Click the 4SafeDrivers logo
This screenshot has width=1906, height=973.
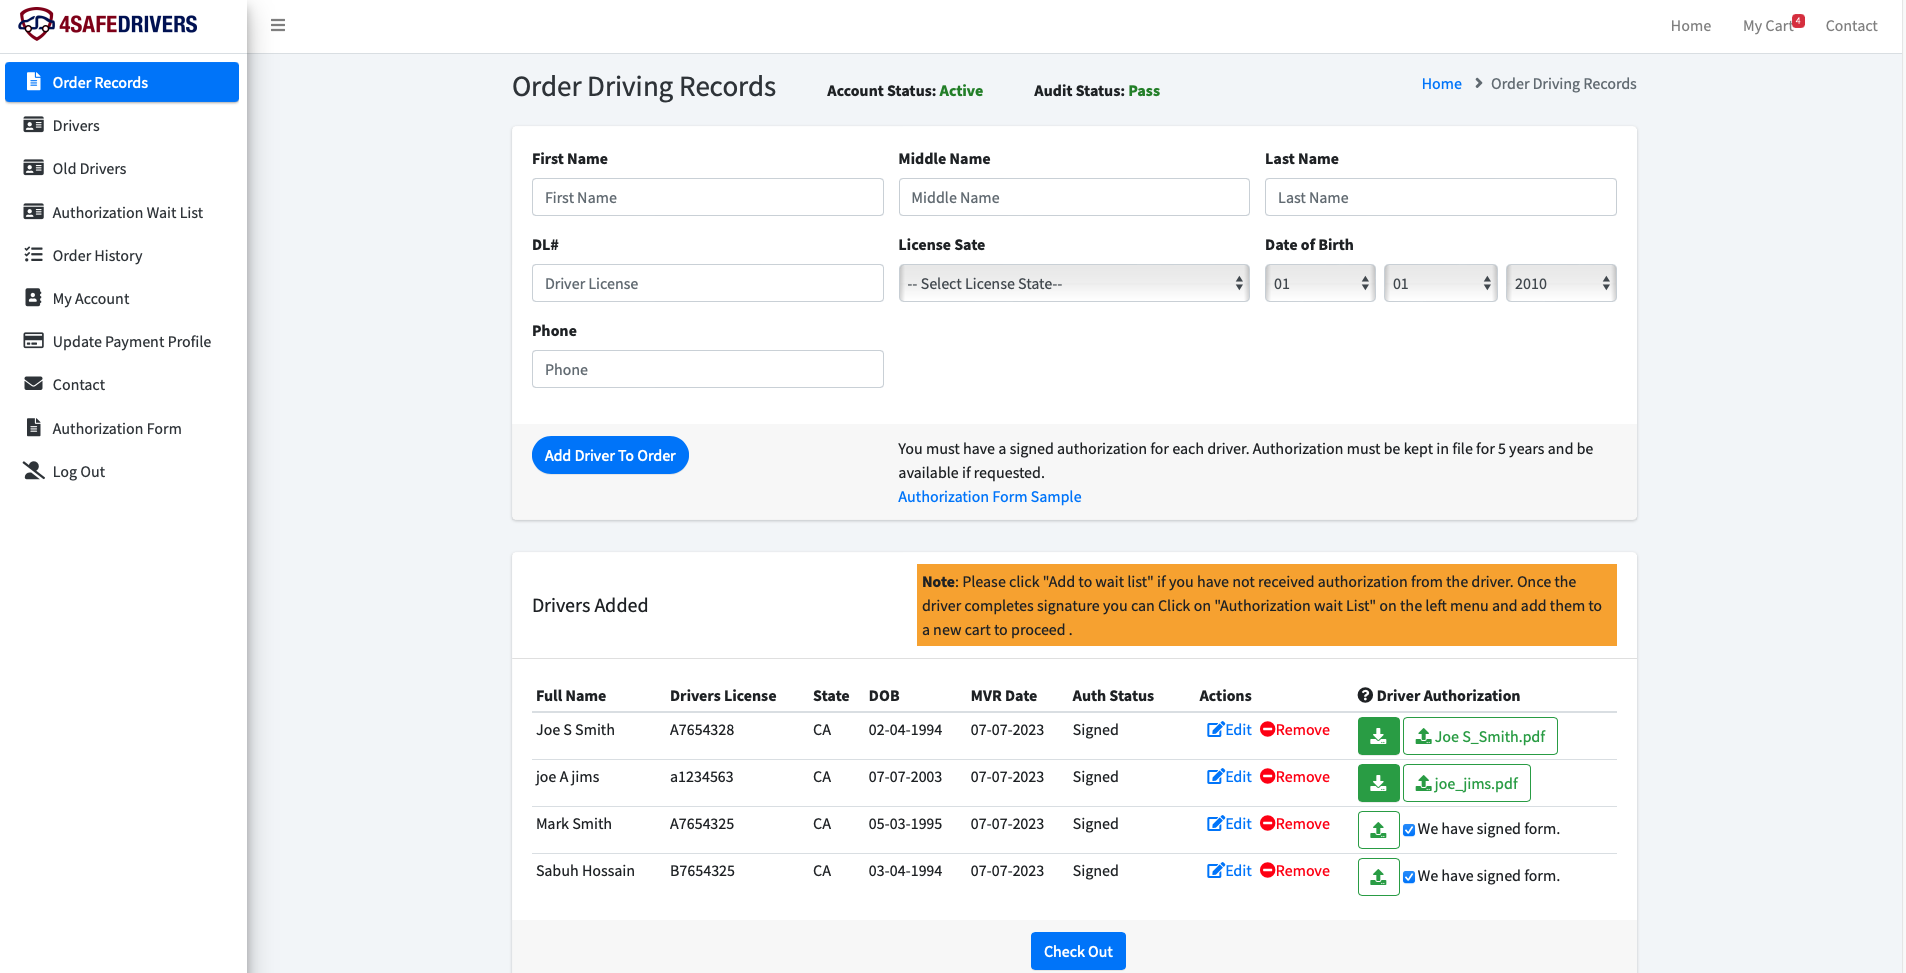(x=109, y=24)
